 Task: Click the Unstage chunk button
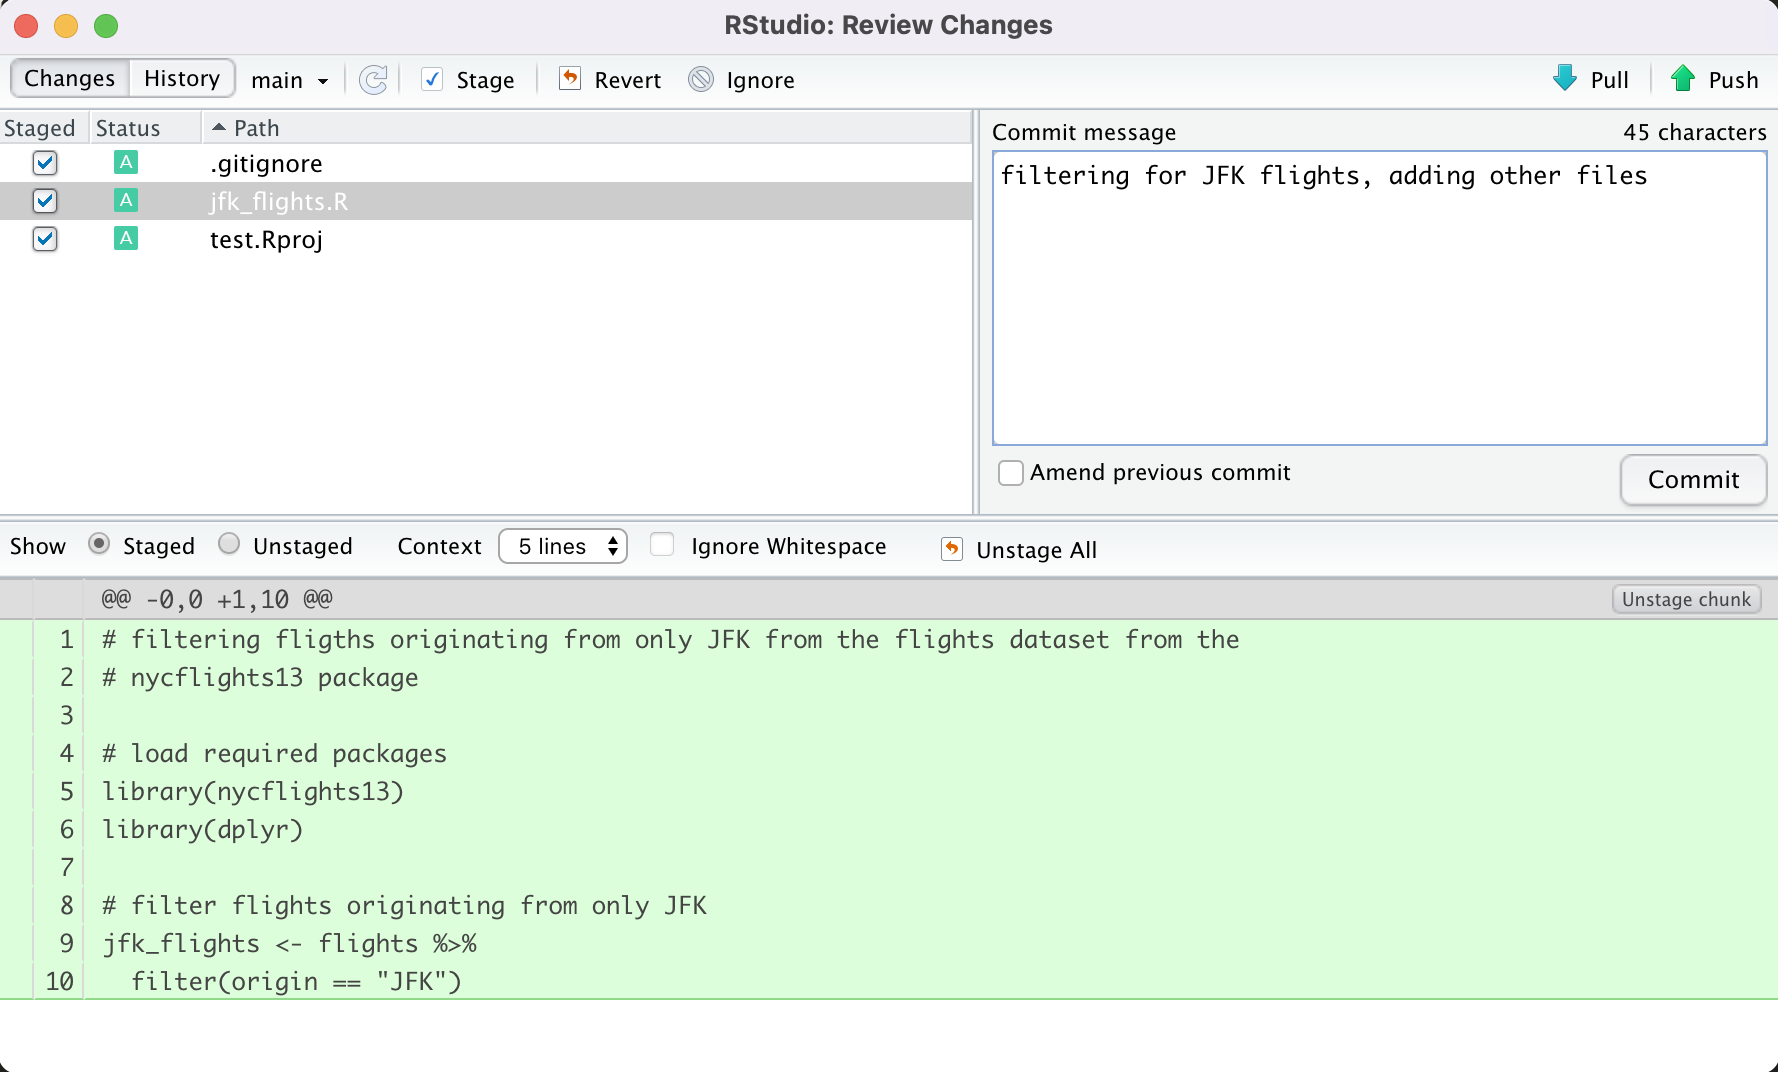[x=1686, y=599]
